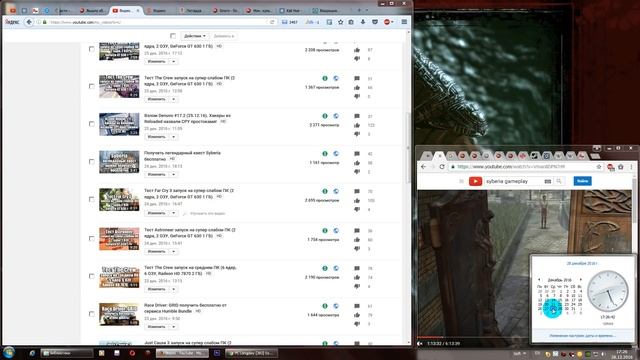Screen dimensions: 640x360
Task: Click privacy globe icon for Syberia video
Action: (x=336, y=153)
